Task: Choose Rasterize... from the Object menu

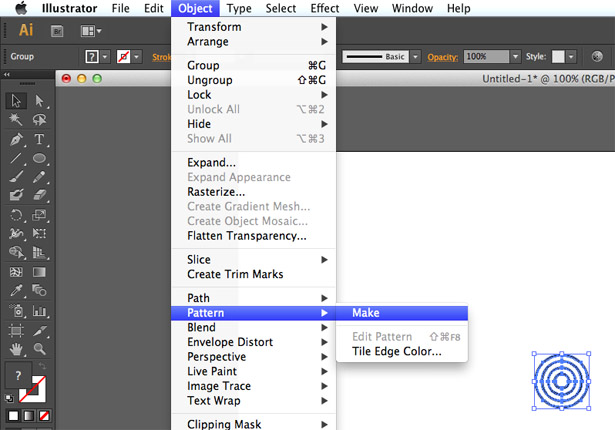Action: click(x=253, y=192)
